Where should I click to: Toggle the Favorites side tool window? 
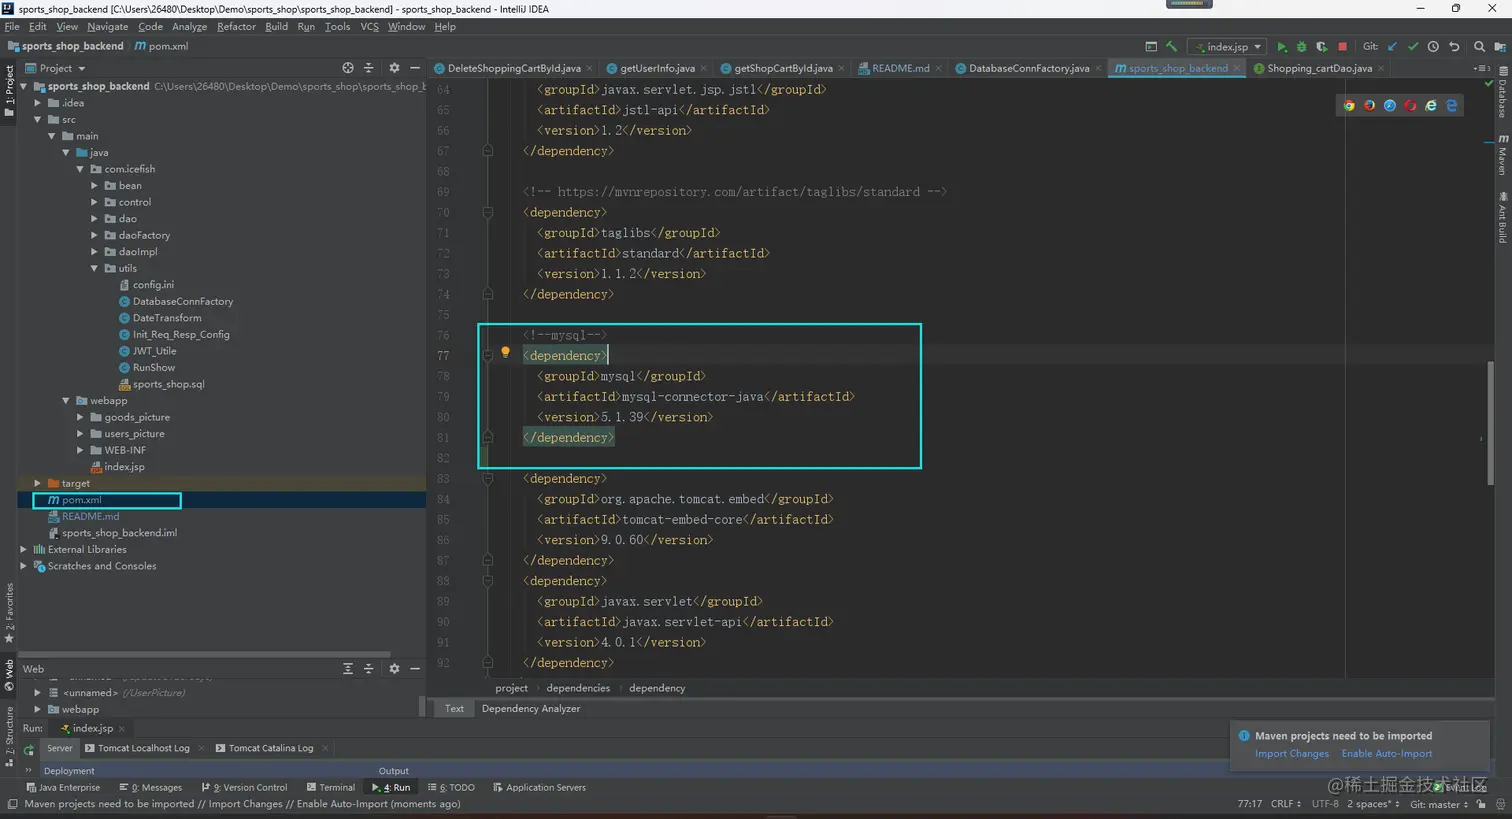(9, 613)
